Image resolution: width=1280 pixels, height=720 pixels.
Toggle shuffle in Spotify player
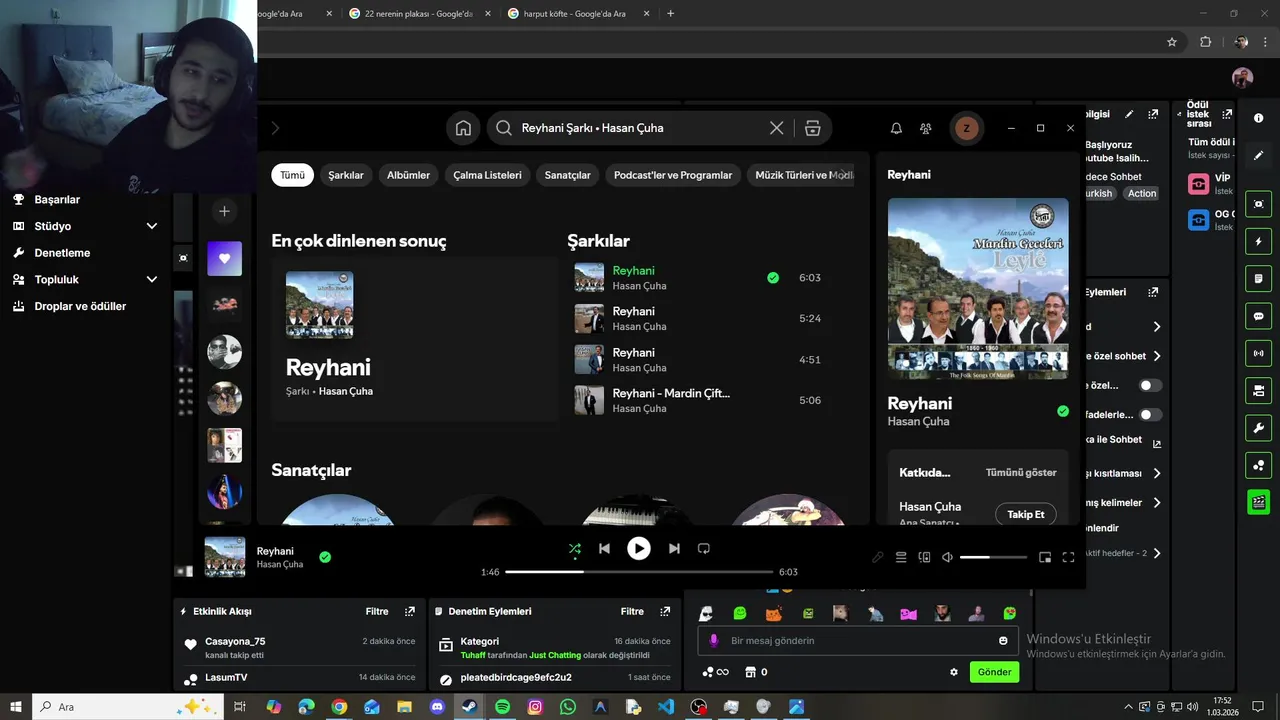pos(574,548)
